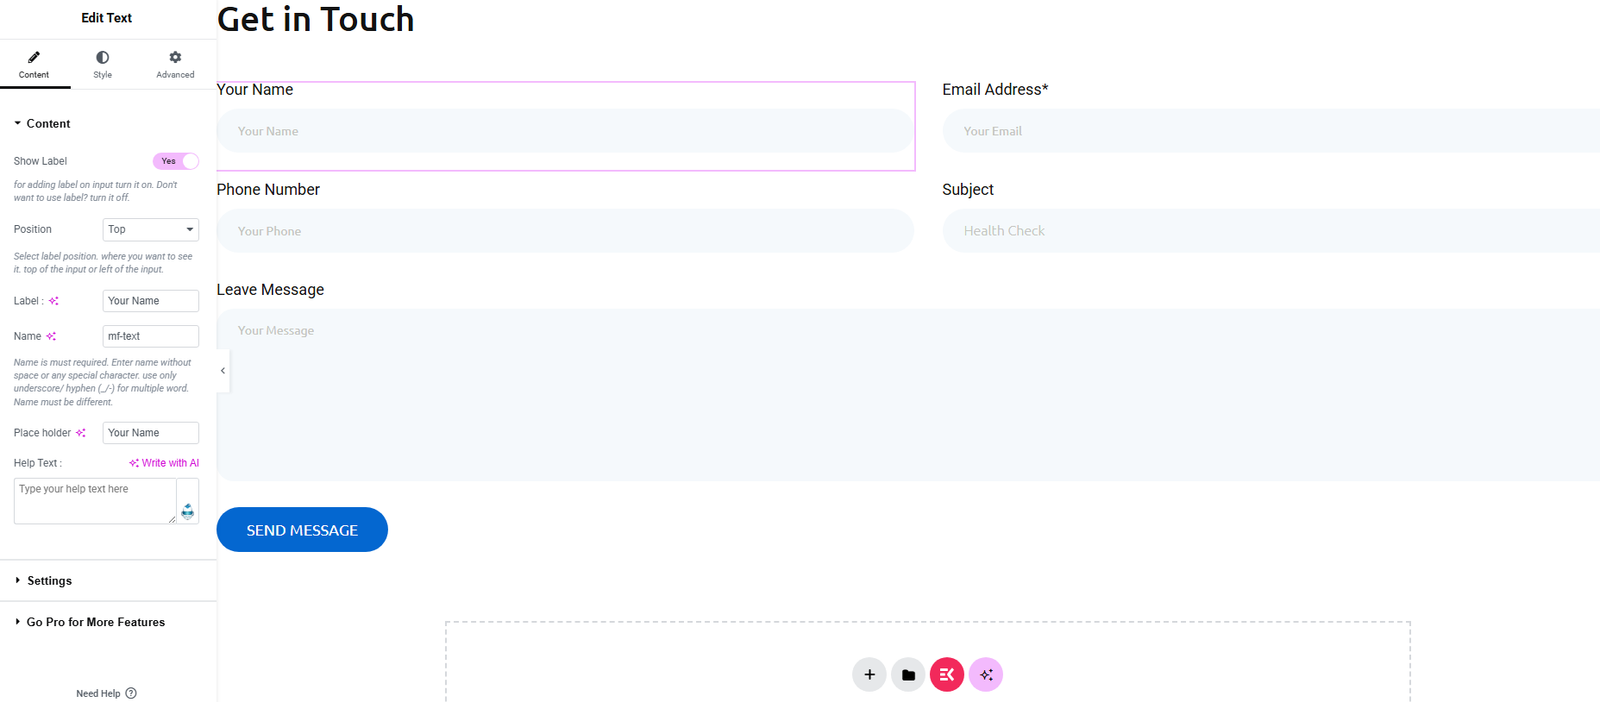The image size is (1600, 702).
Task: Click the Need Help question mark icon
Action: click(131, 693)
